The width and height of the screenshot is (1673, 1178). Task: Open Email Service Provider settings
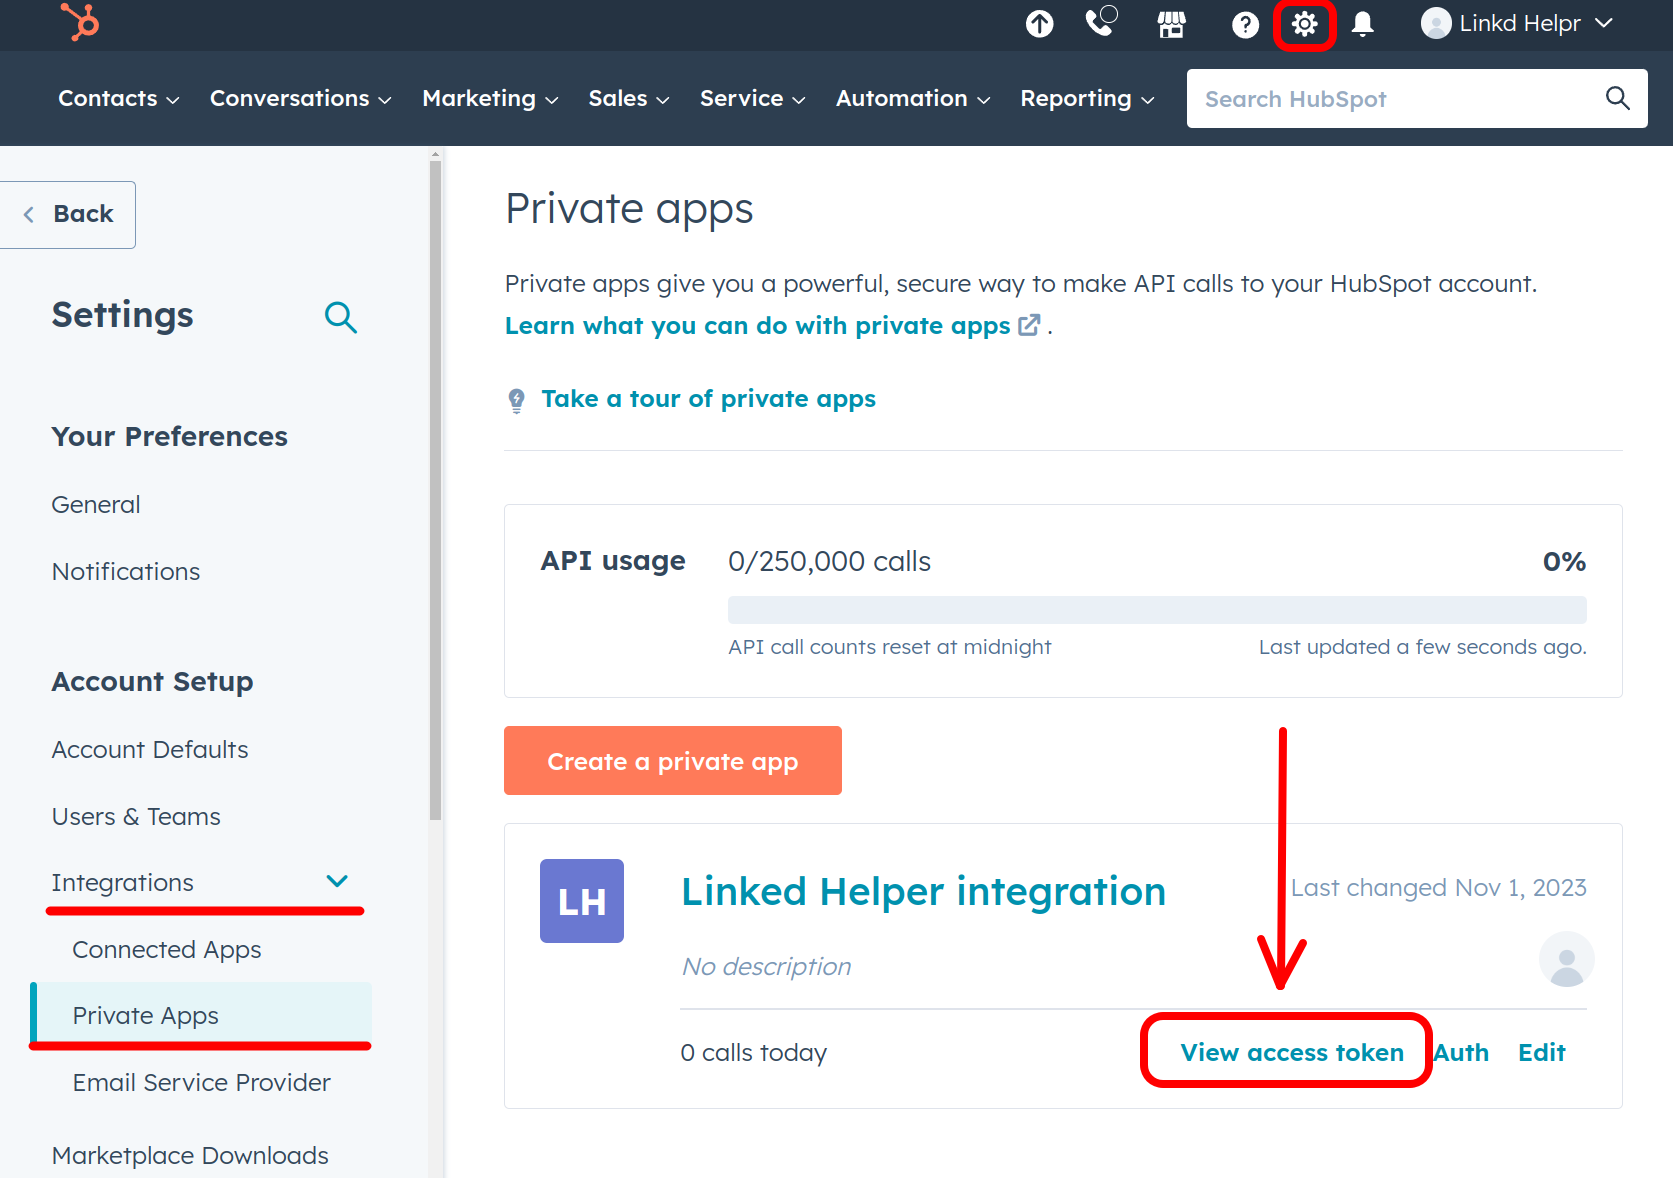[x=201, y=1082]
